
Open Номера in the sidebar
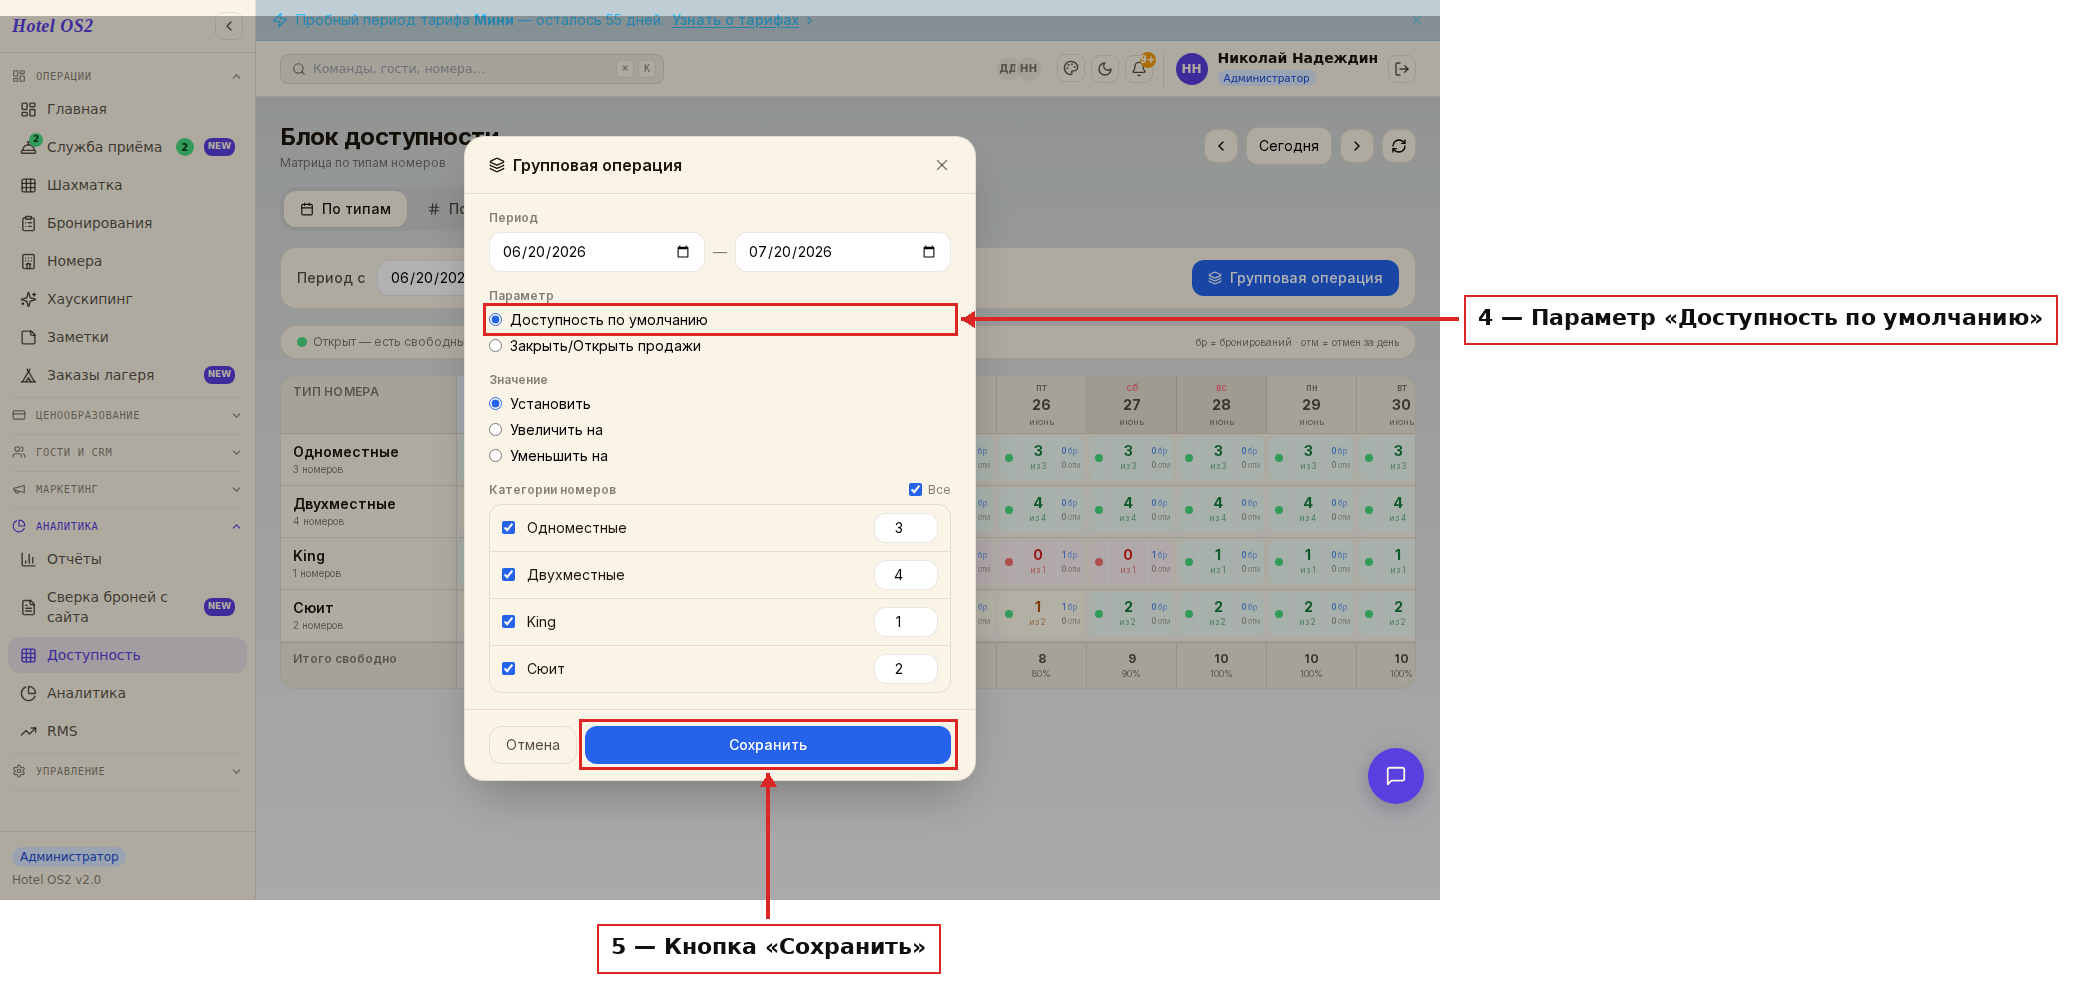(126, 261)
